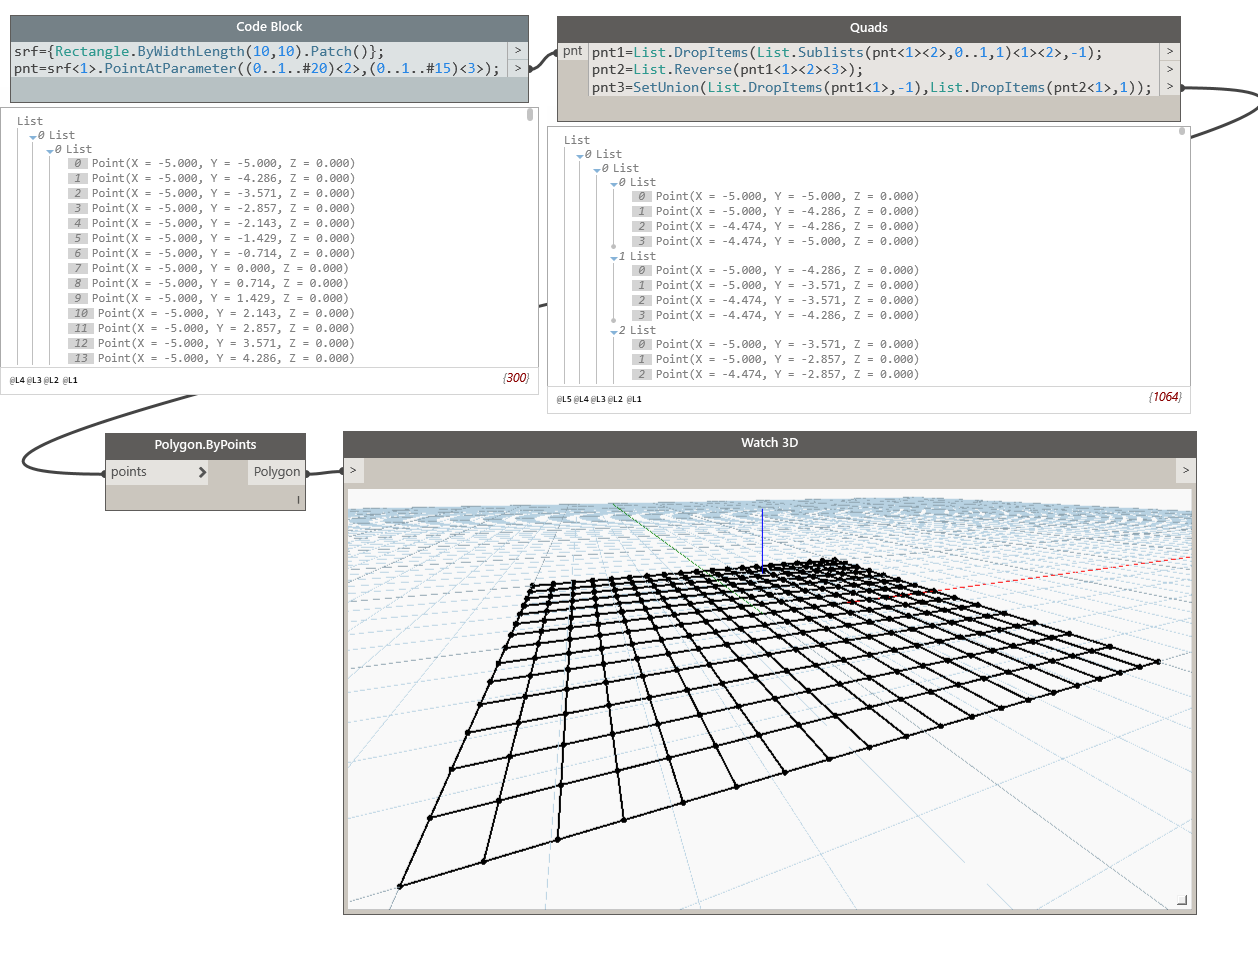Click the Polygon.ByPoints node title
The image size is (1258, 954).
coord(205,445)
